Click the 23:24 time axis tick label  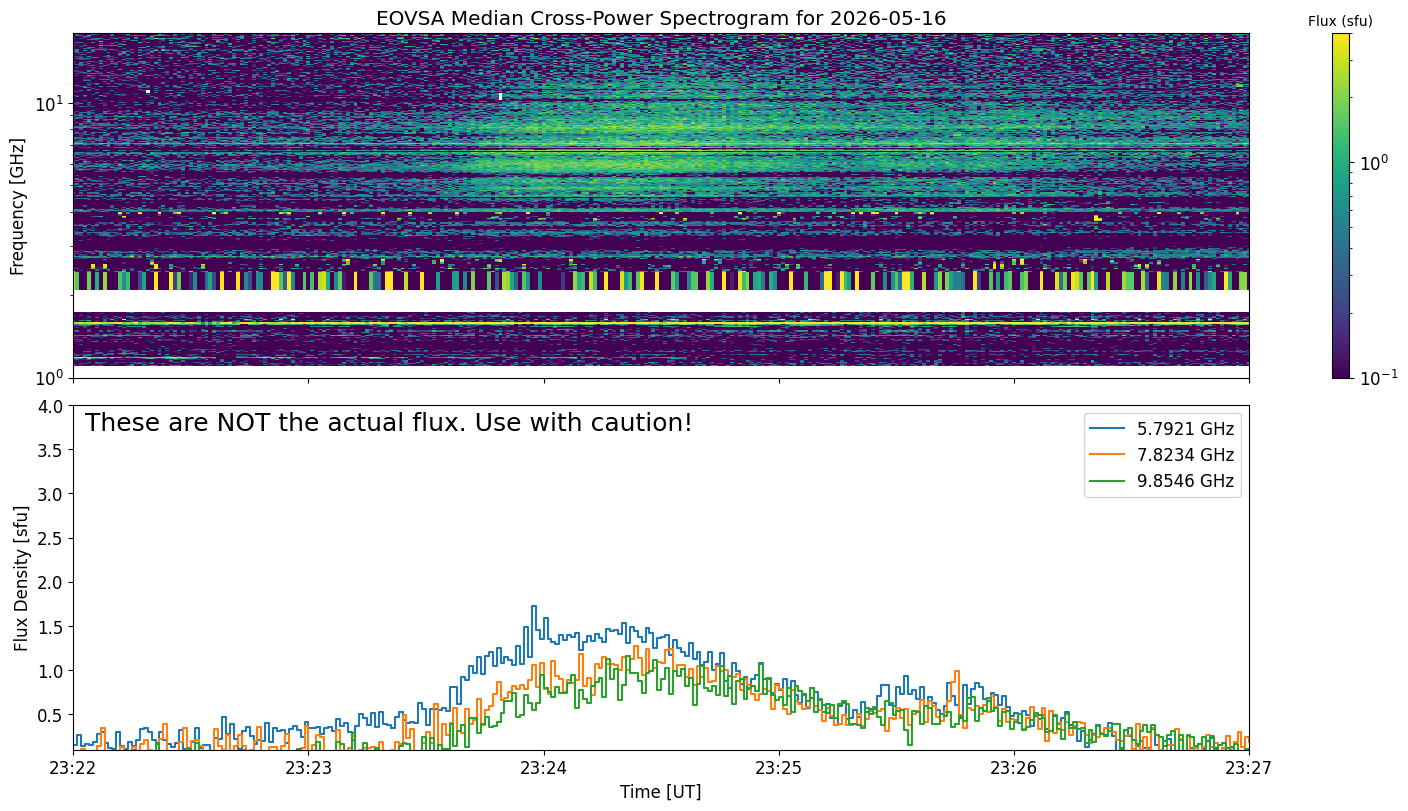coord(544,768)
